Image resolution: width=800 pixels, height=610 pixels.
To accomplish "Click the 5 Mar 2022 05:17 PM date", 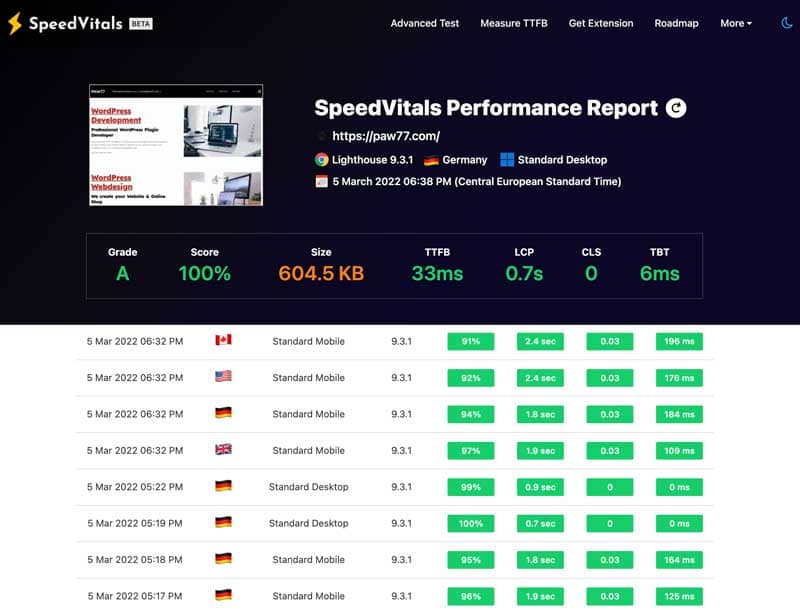I will [135, 596].
